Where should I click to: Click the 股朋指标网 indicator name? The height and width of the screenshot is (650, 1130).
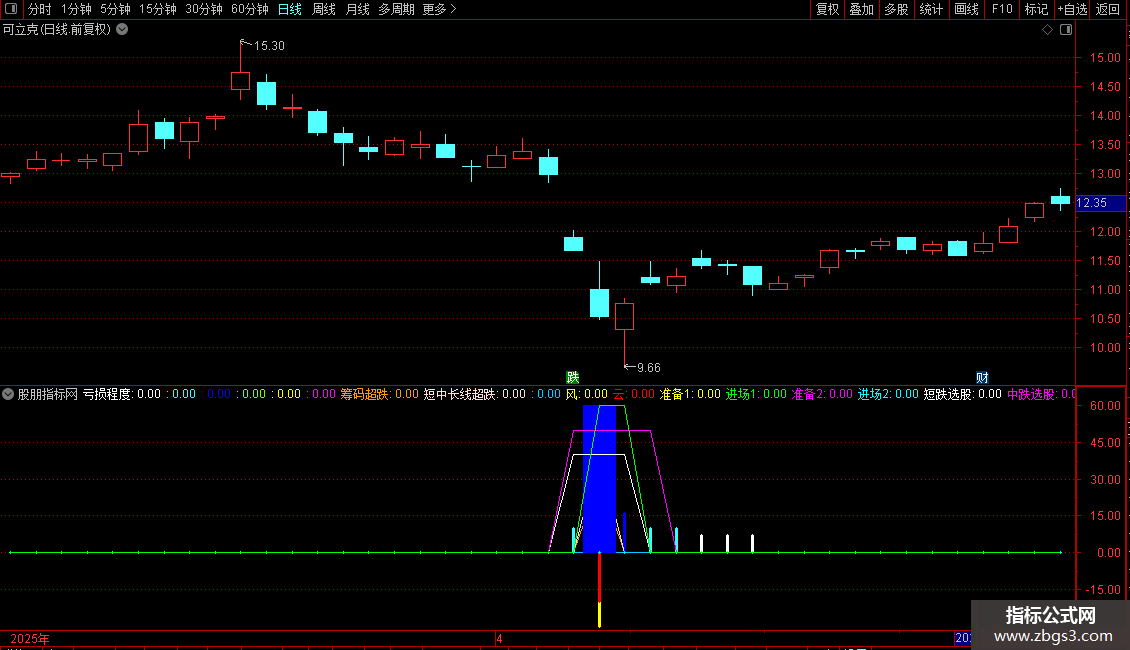[x=48, y=394]
